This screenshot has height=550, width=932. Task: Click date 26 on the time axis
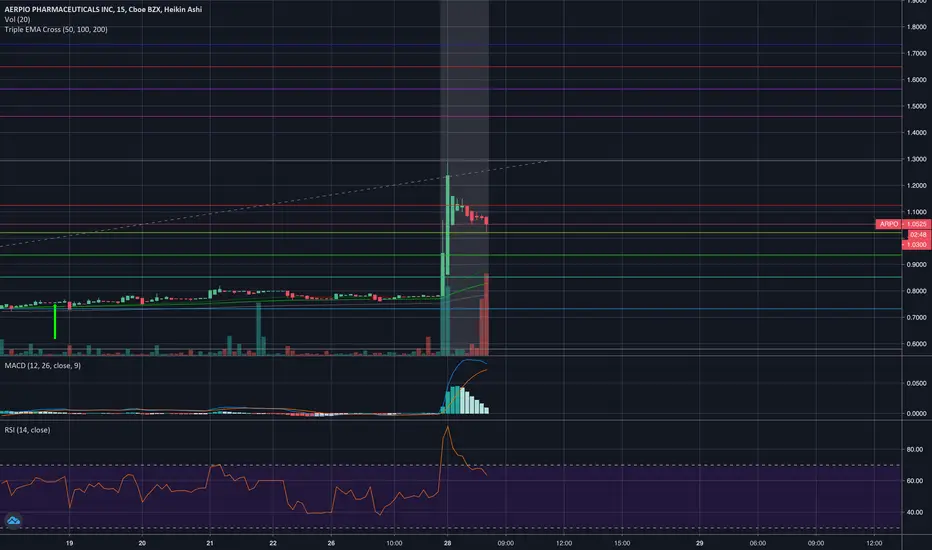pos(331,543)
